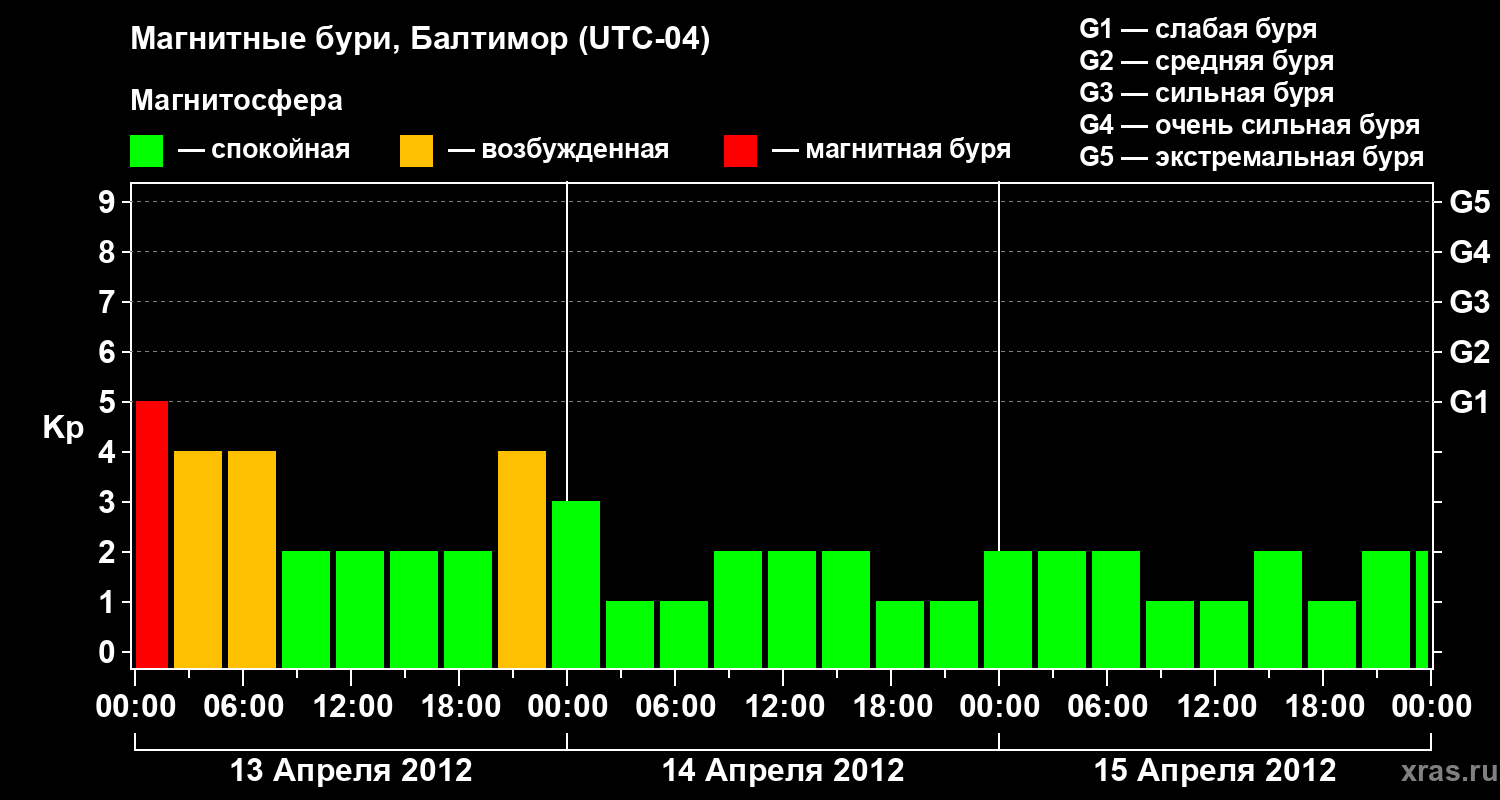Viewport: 1500px width, 800px height.
Task: Click the red Kp 5 storm bar
Action: [x=152, y=534]
